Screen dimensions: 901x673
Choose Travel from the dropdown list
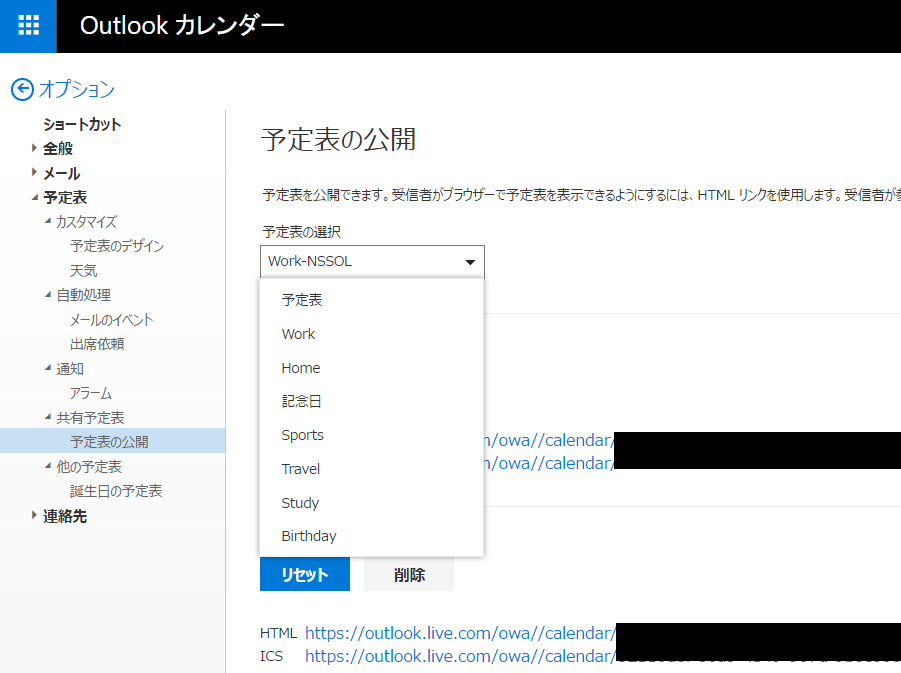tap(371, 469)
